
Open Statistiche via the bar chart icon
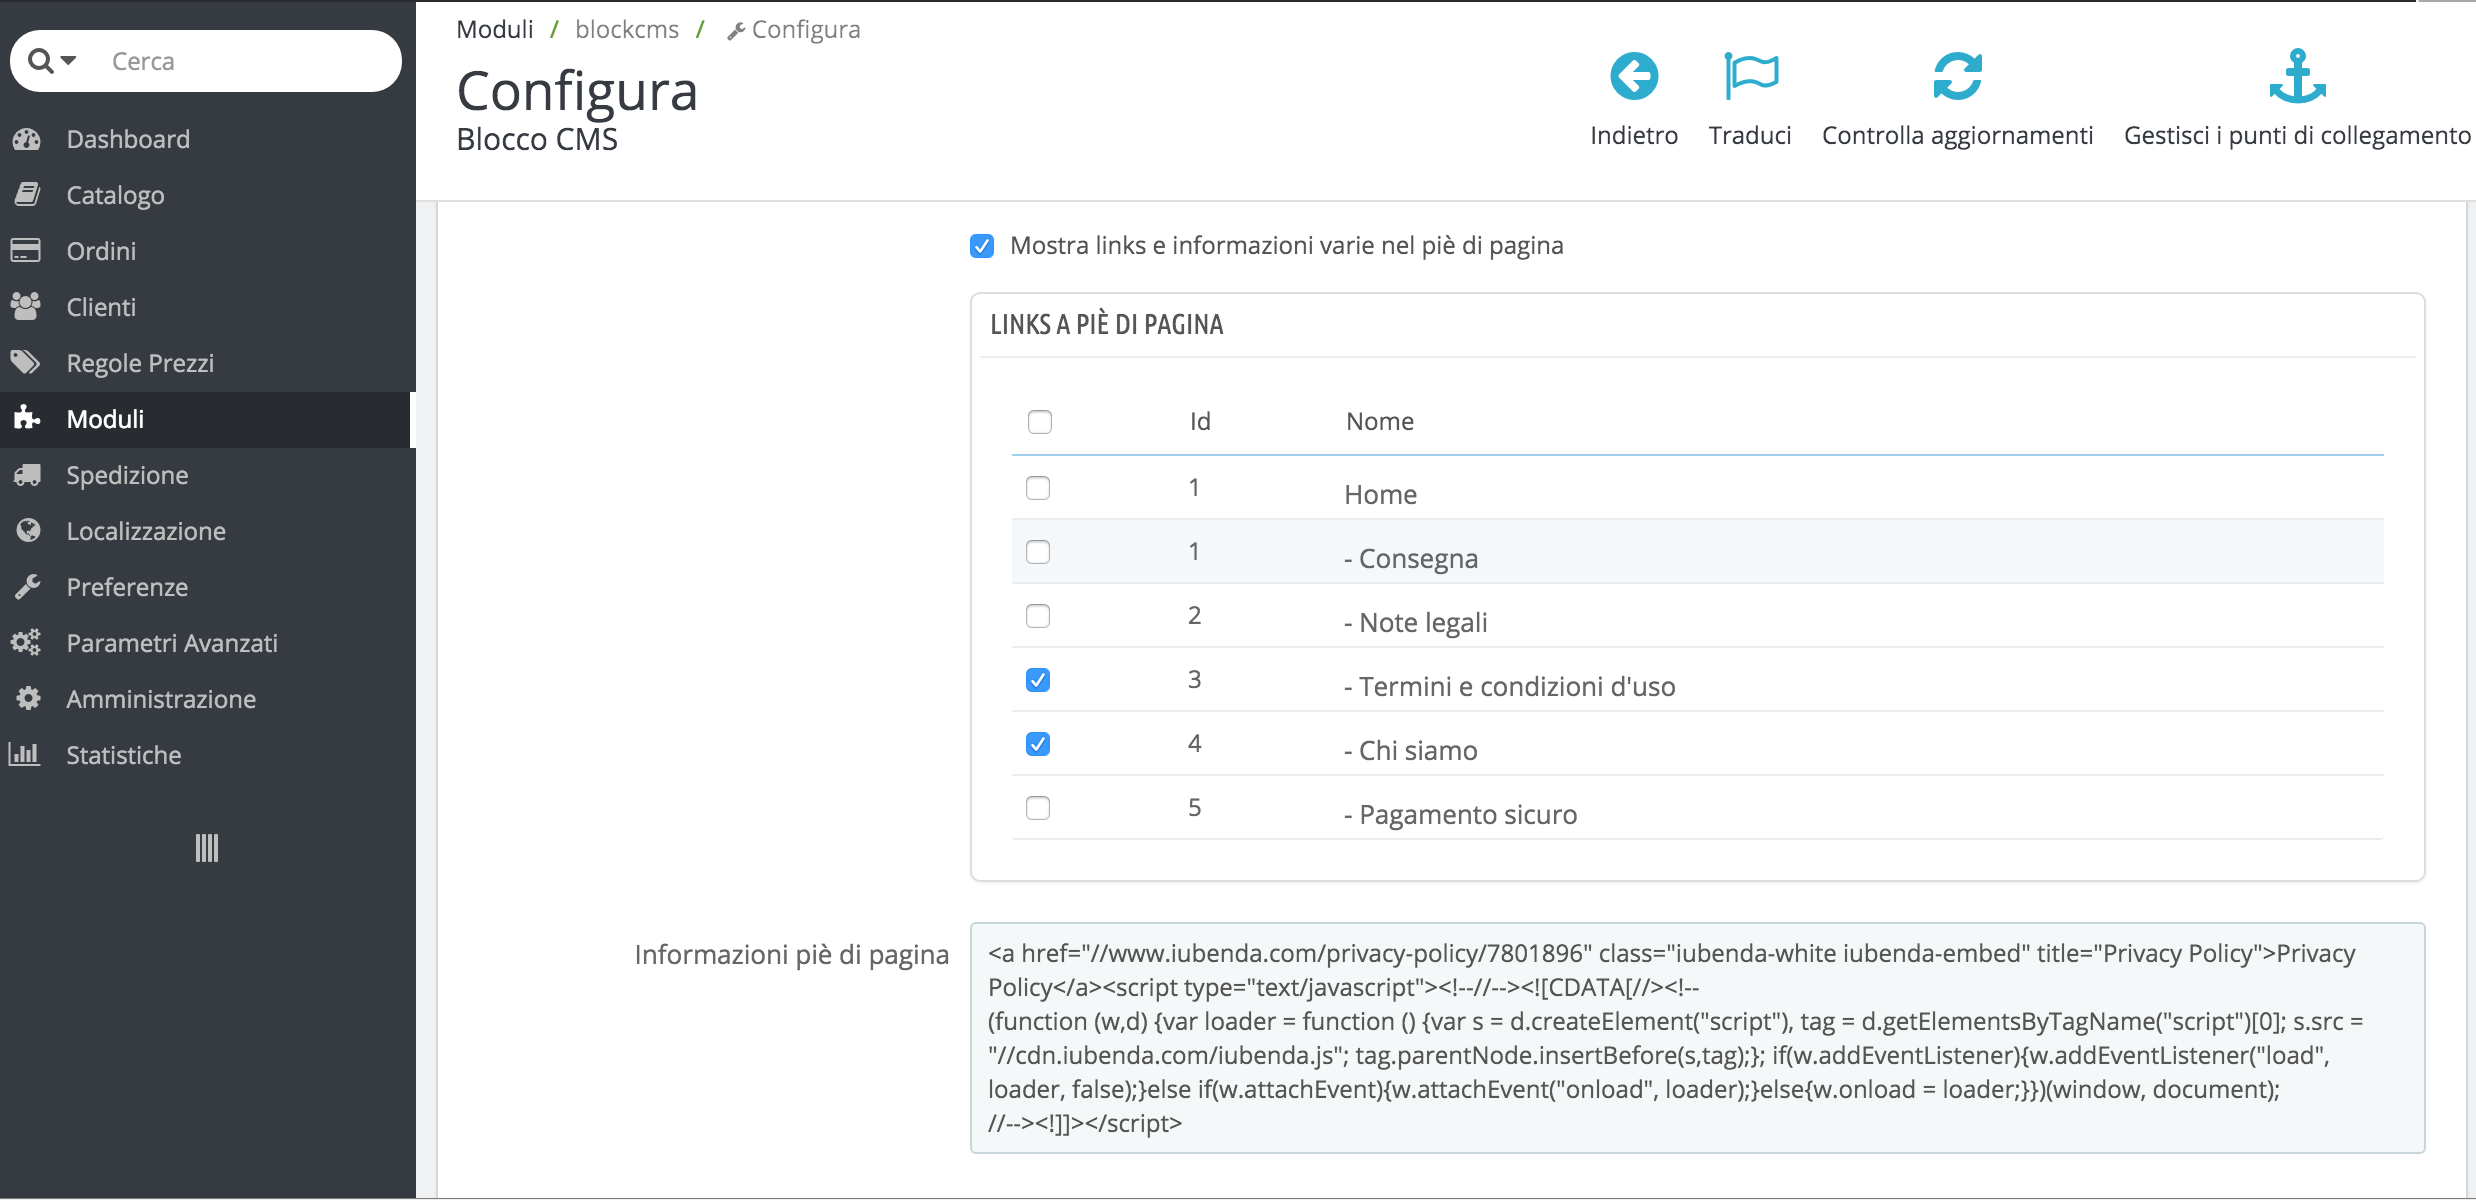27,754
